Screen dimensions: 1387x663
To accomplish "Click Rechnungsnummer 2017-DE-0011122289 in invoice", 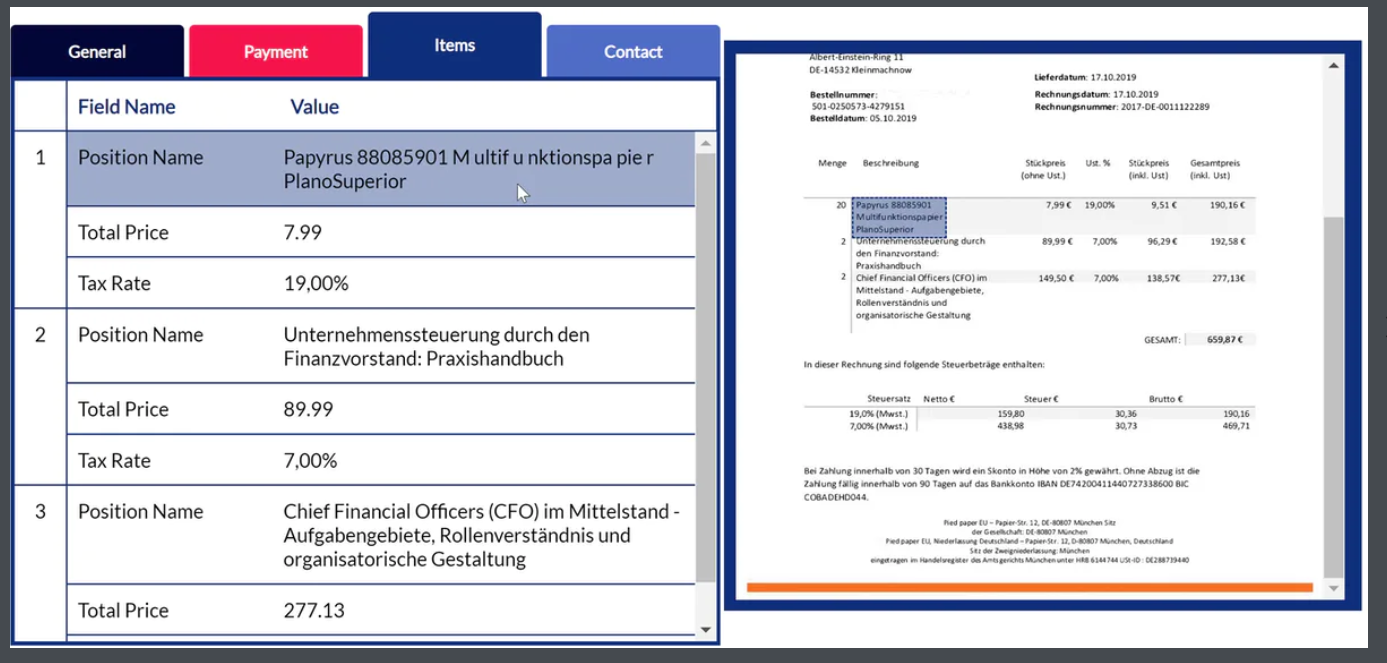I will click(x=1122, y=106).
